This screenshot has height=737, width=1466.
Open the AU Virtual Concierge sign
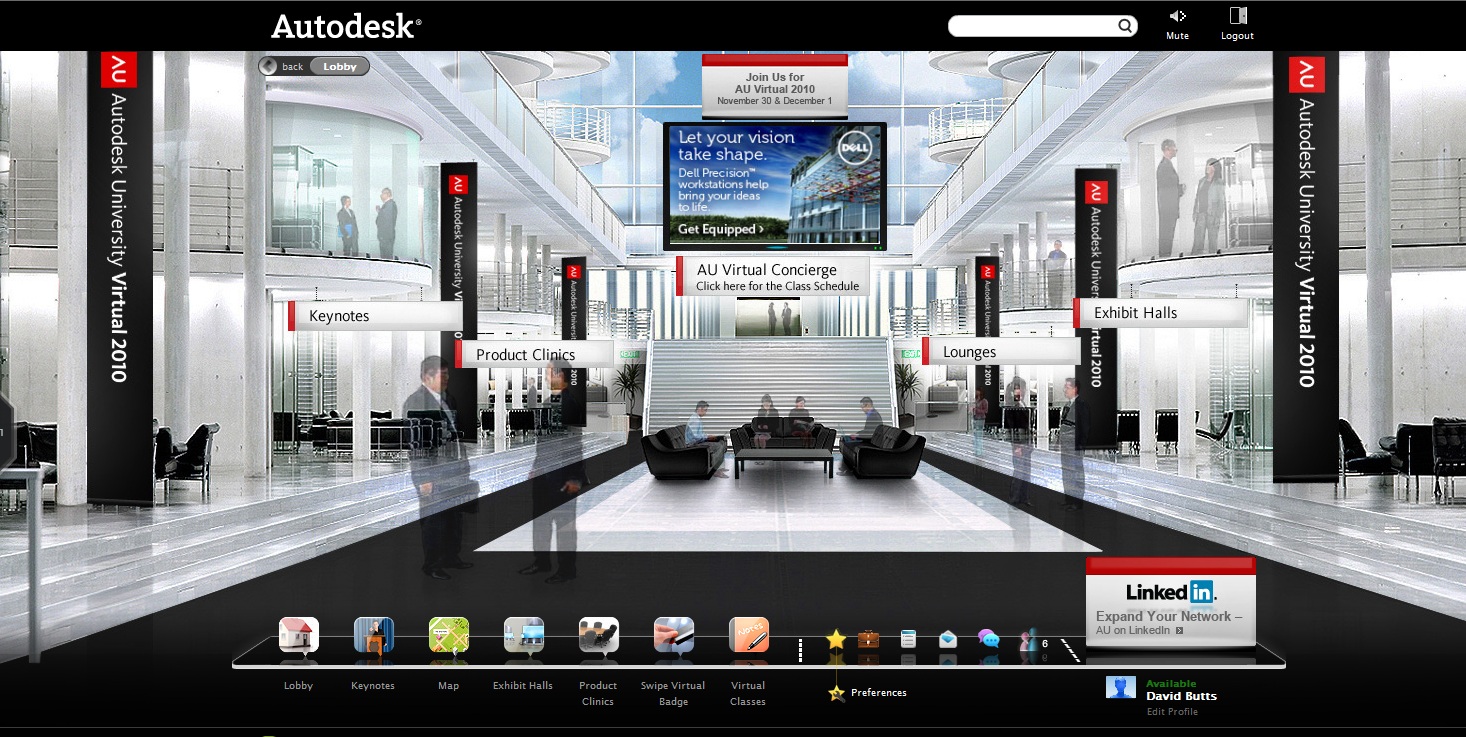pos(773,277)
